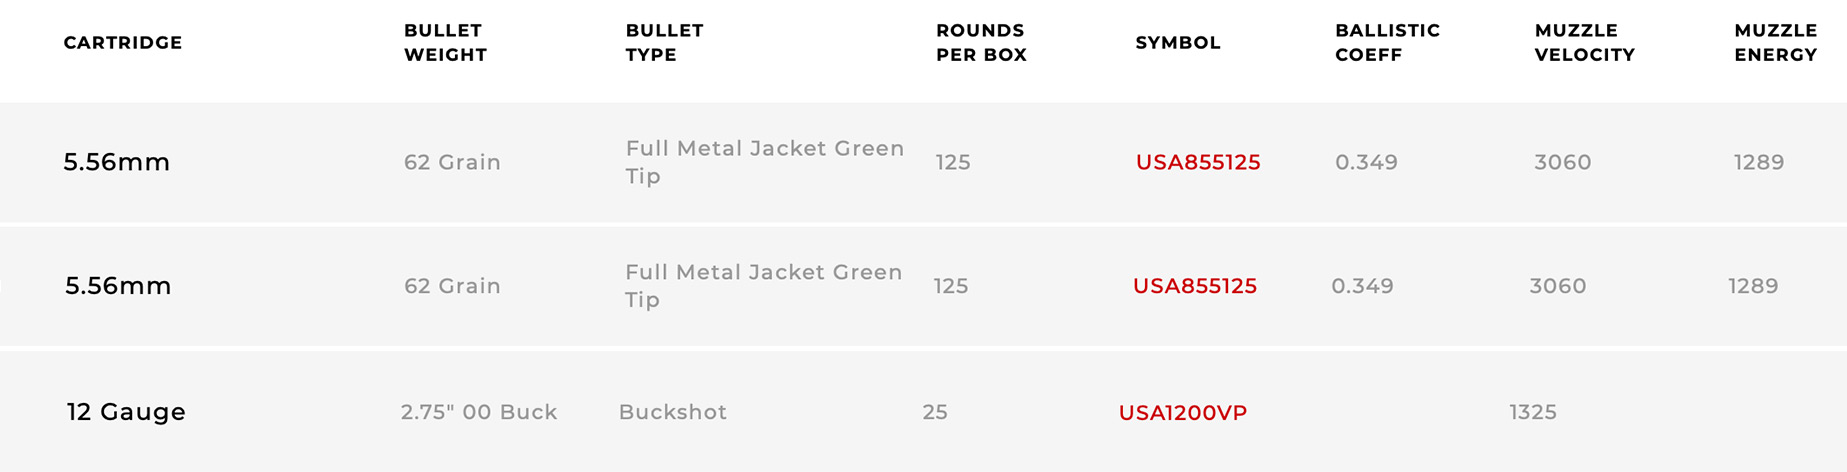
Task: Open the USA855125 link in second row
Action: (1194, 286)
